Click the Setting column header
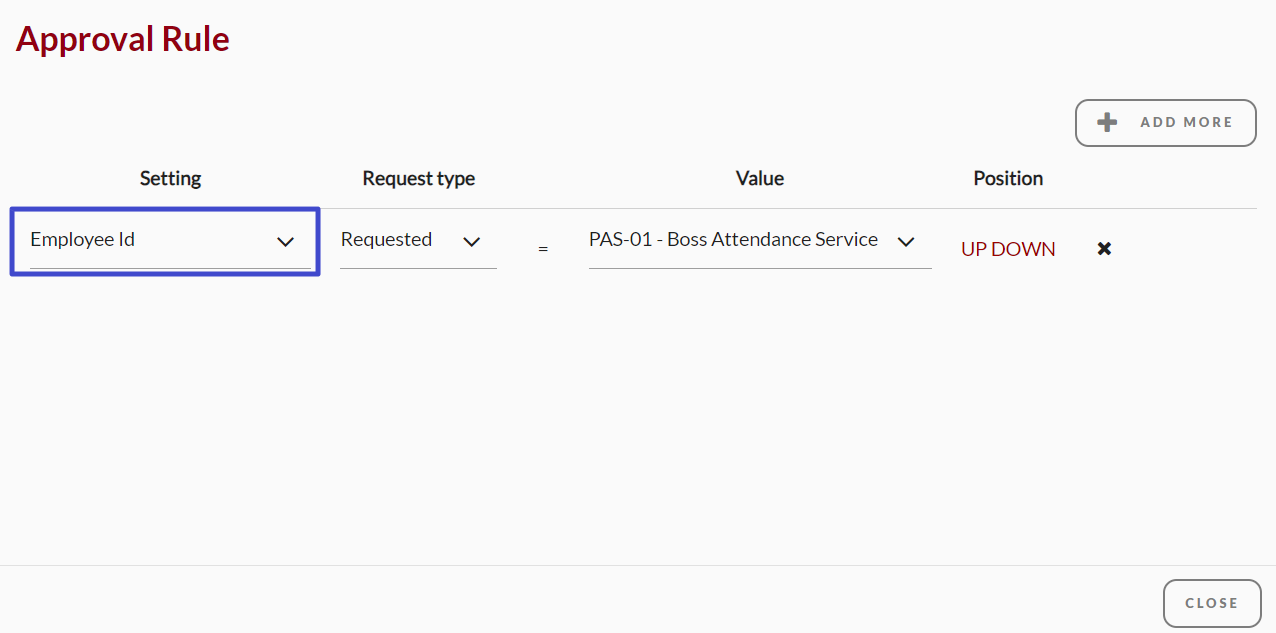This screenshot has height=633, width=1276. click(170, 178)
